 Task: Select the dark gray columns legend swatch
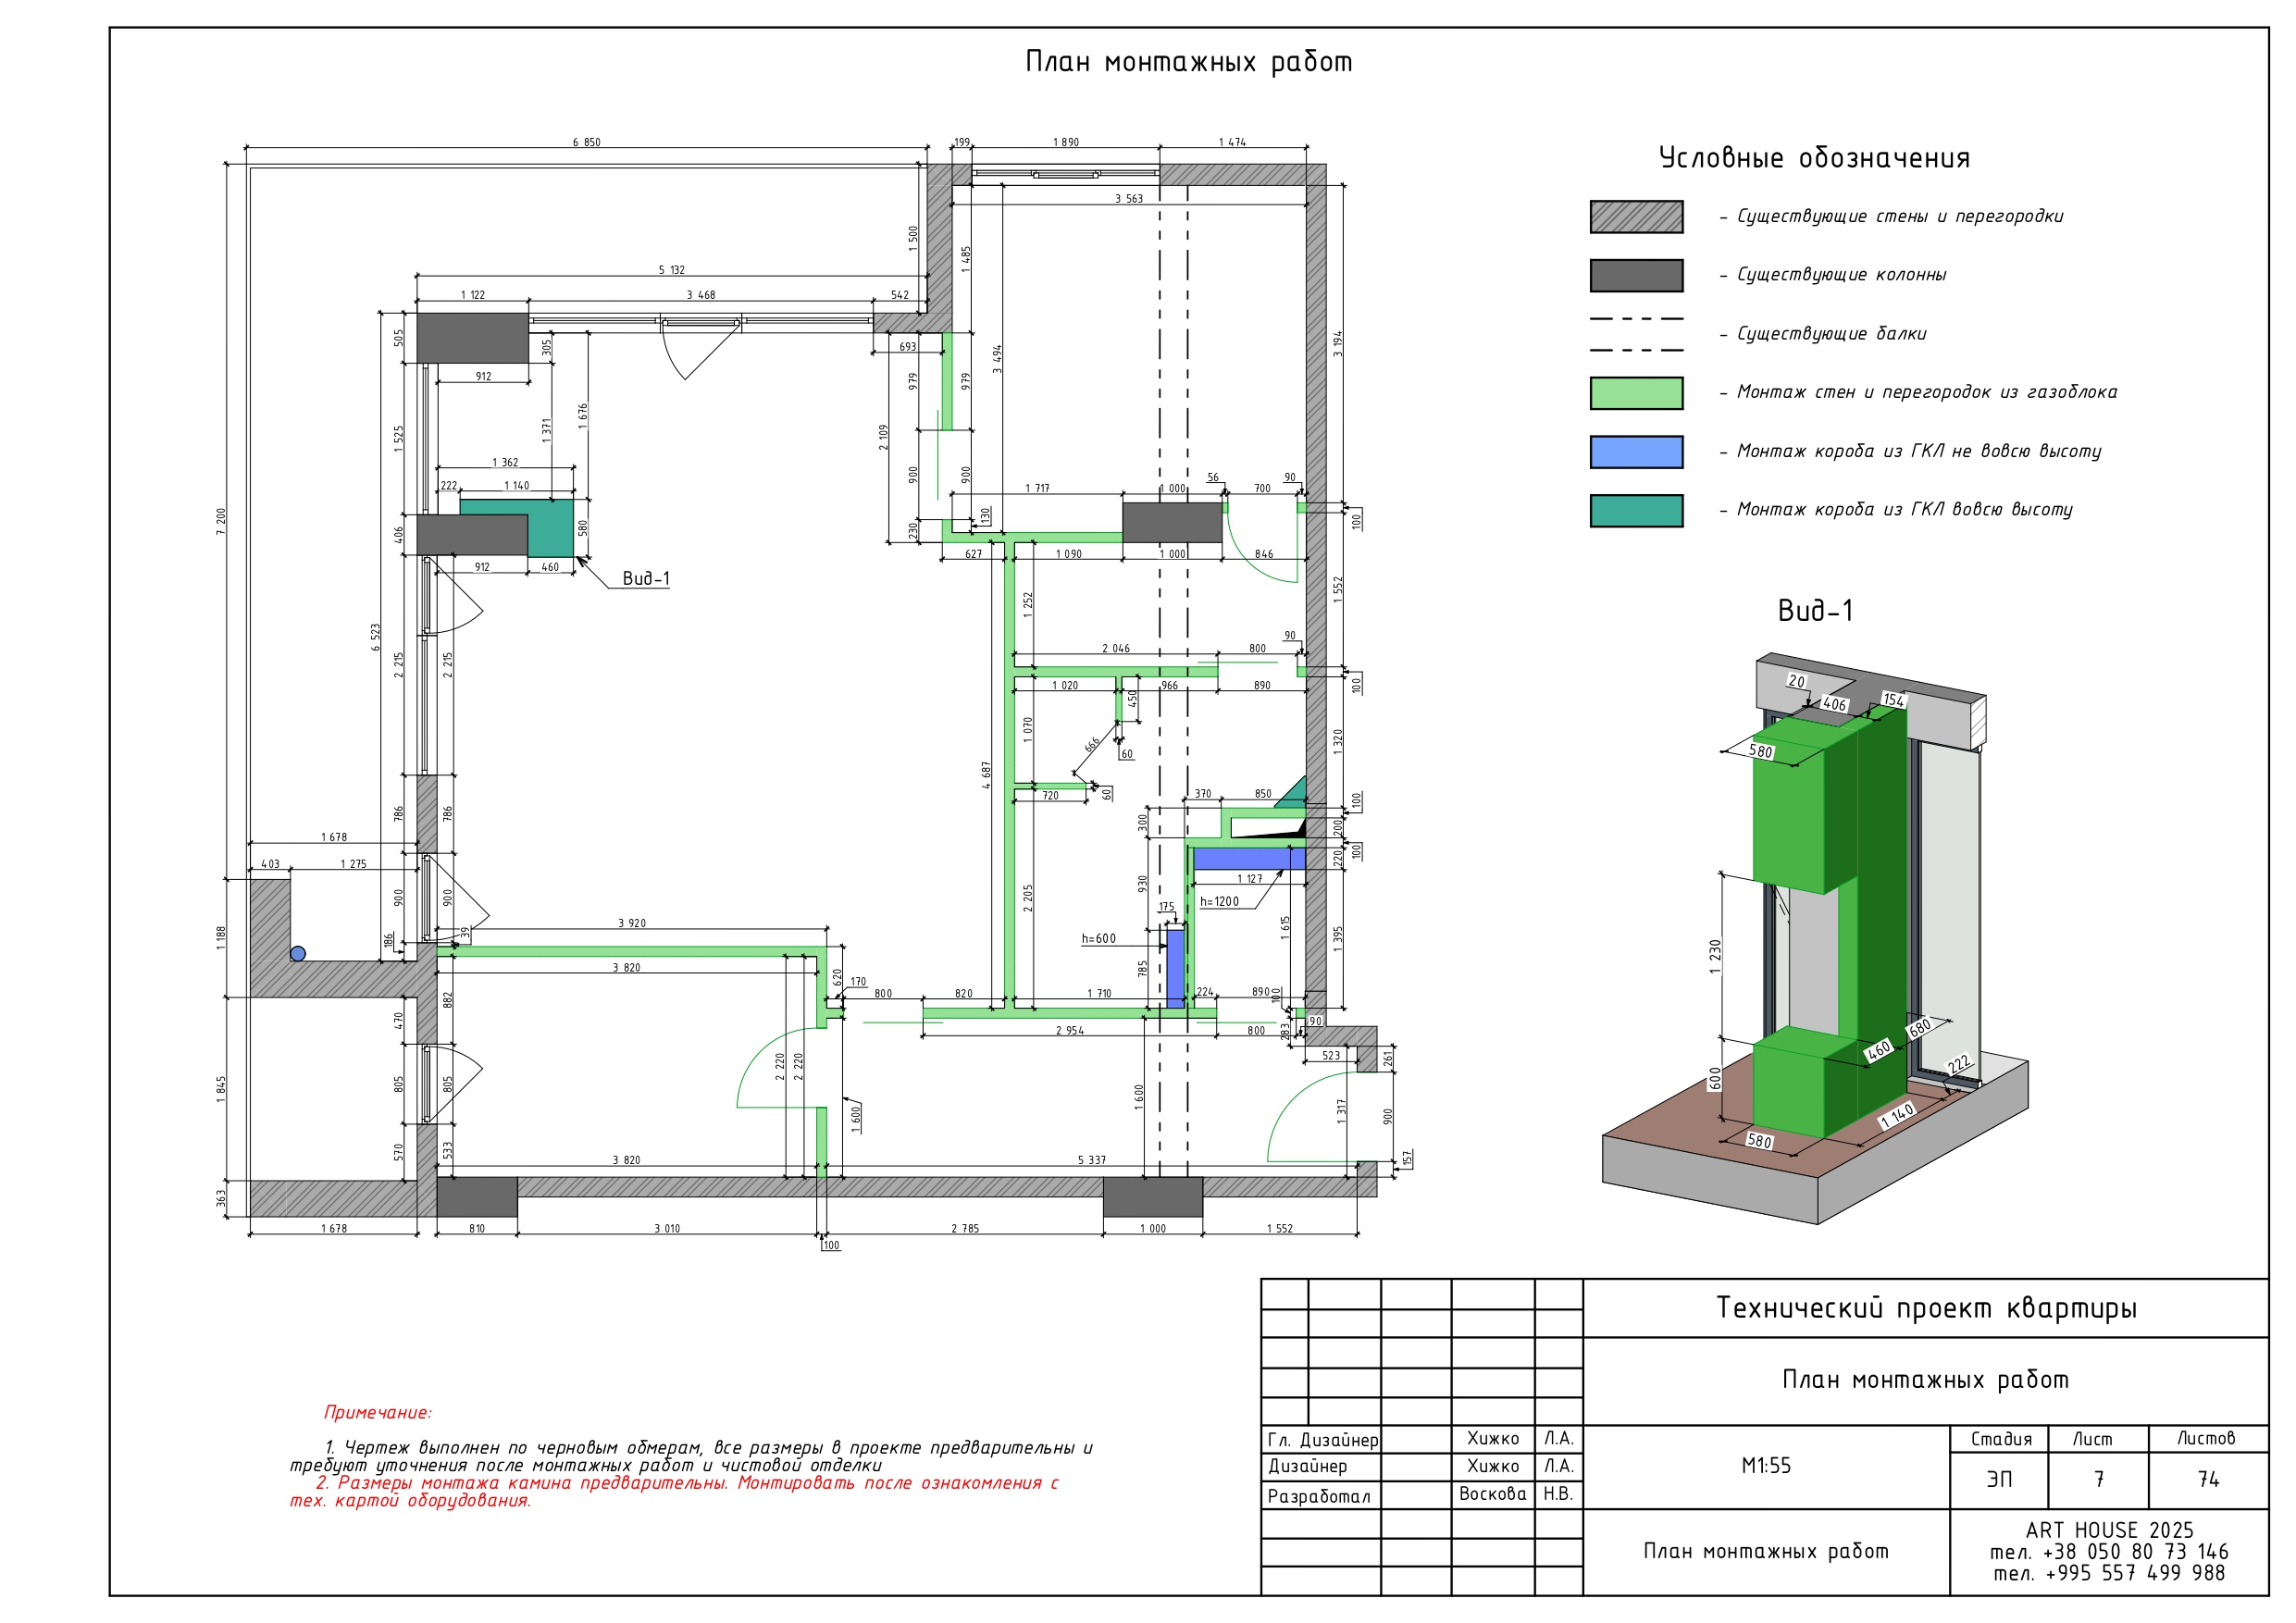tap(1636, 276)
